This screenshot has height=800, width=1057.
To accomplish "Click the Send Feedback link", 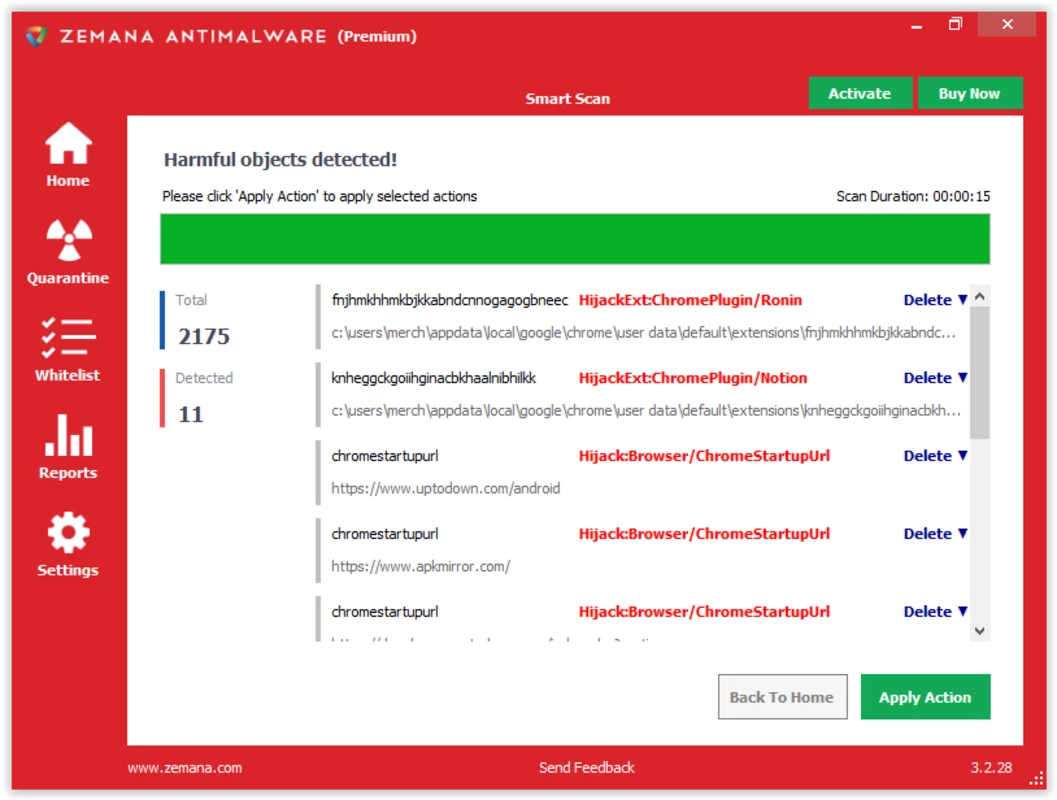I will 586,768.
